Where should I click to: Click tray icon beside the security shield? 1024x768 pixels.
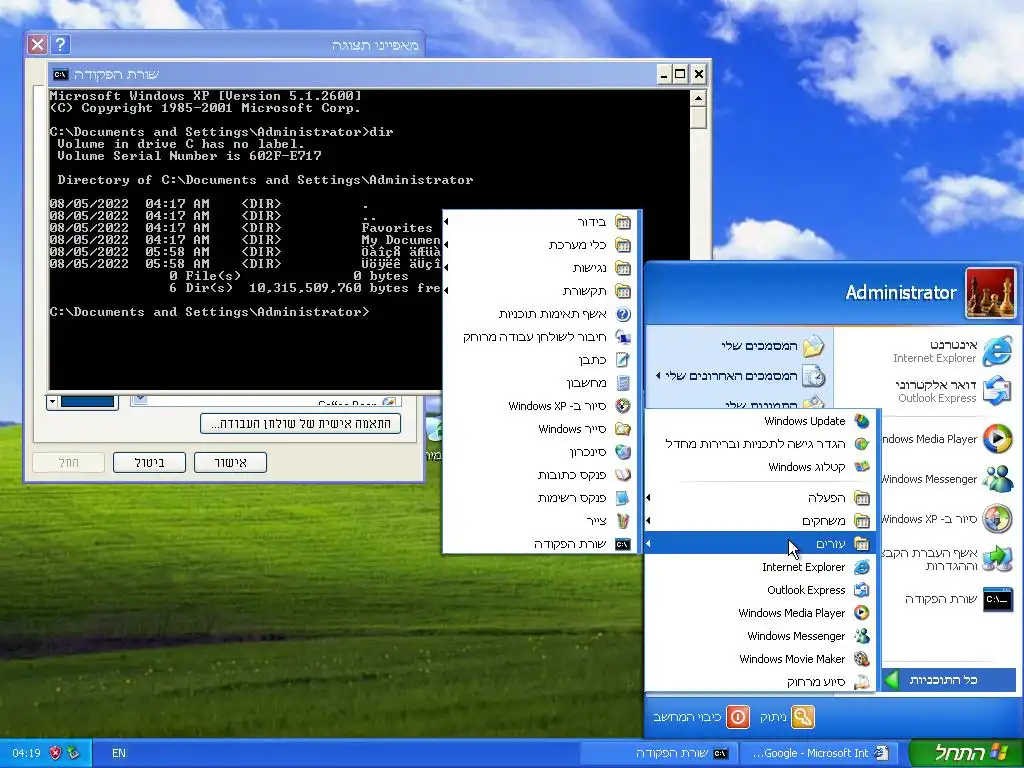click(73, 753)
